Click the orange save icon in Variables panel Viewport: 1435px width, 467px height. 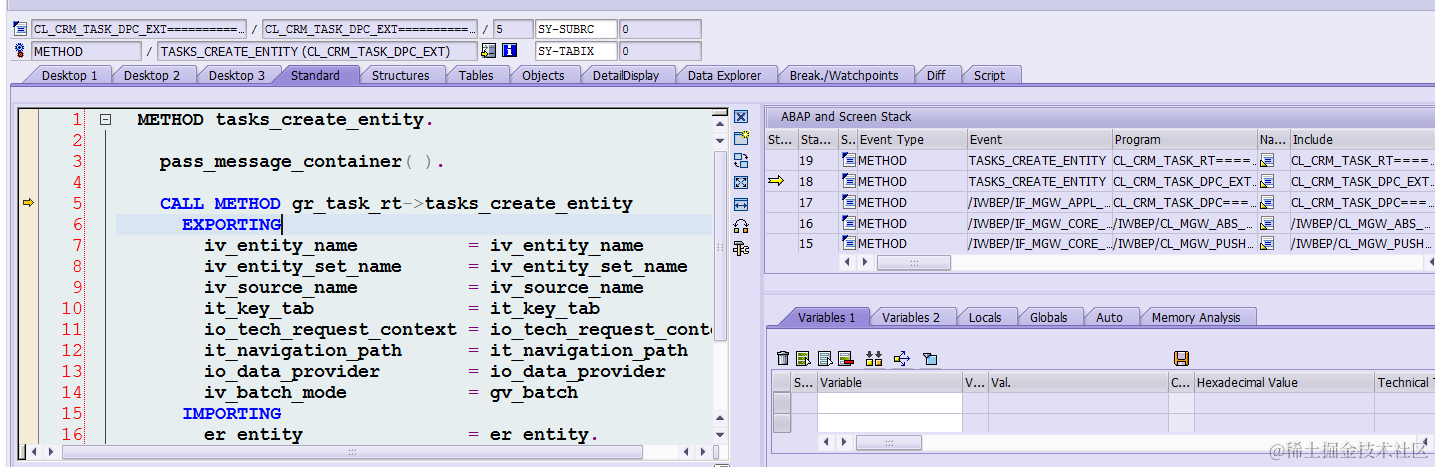click(1181, 358)
